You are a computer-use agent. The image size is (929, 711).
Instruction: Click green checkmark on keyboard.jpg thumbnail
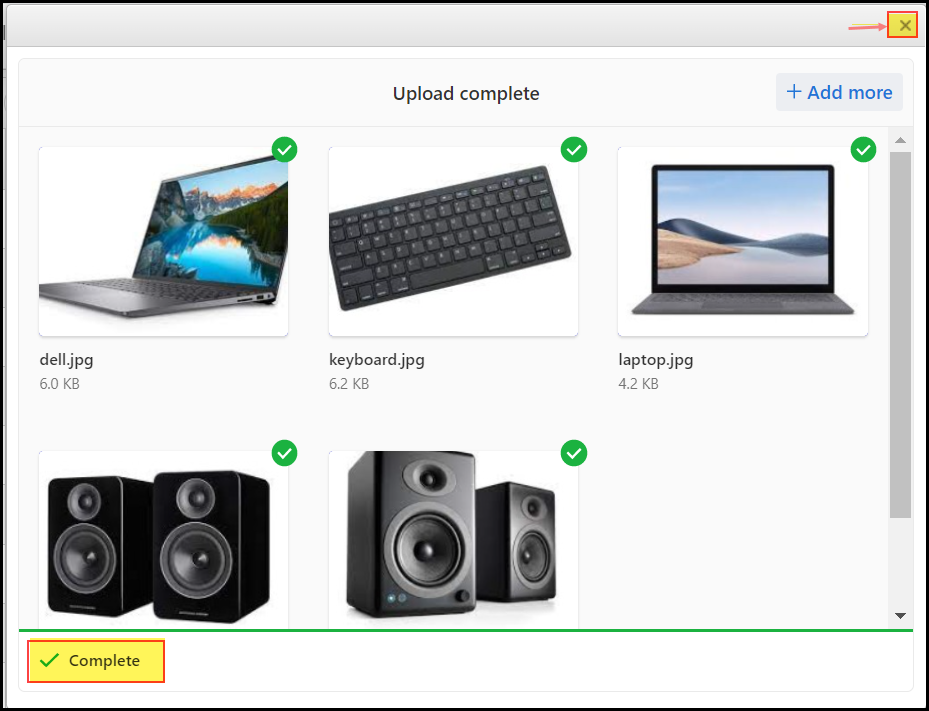point(574,149)
